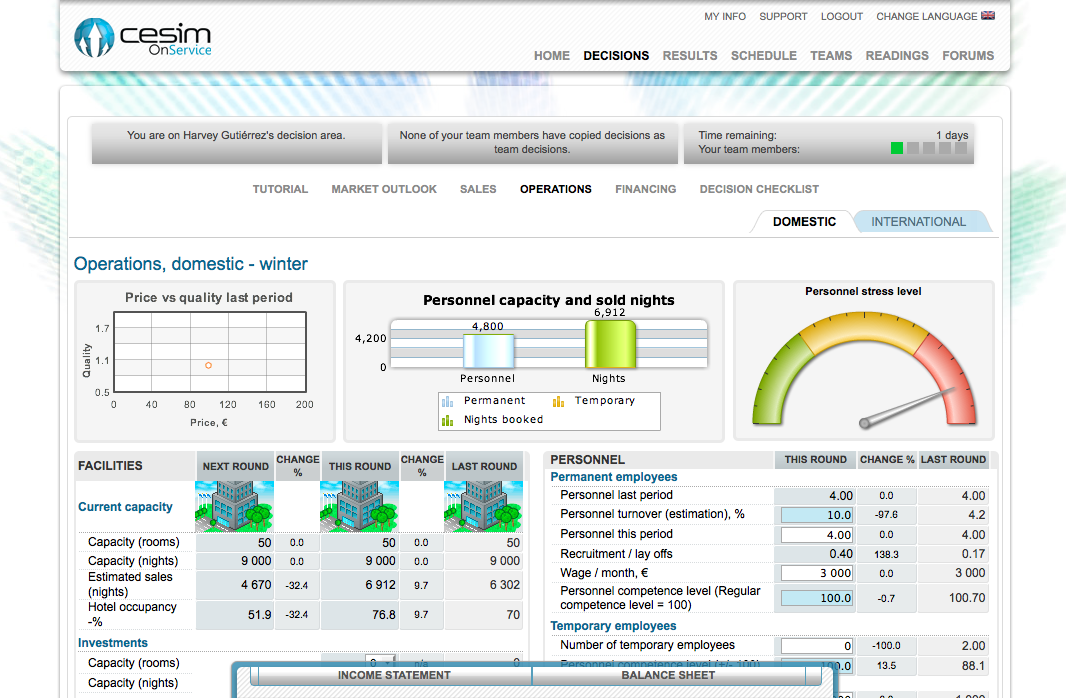Select the blue Permanent legend icon
The width and height of the screenshot is (1066, 698).
tap(448, 400)
